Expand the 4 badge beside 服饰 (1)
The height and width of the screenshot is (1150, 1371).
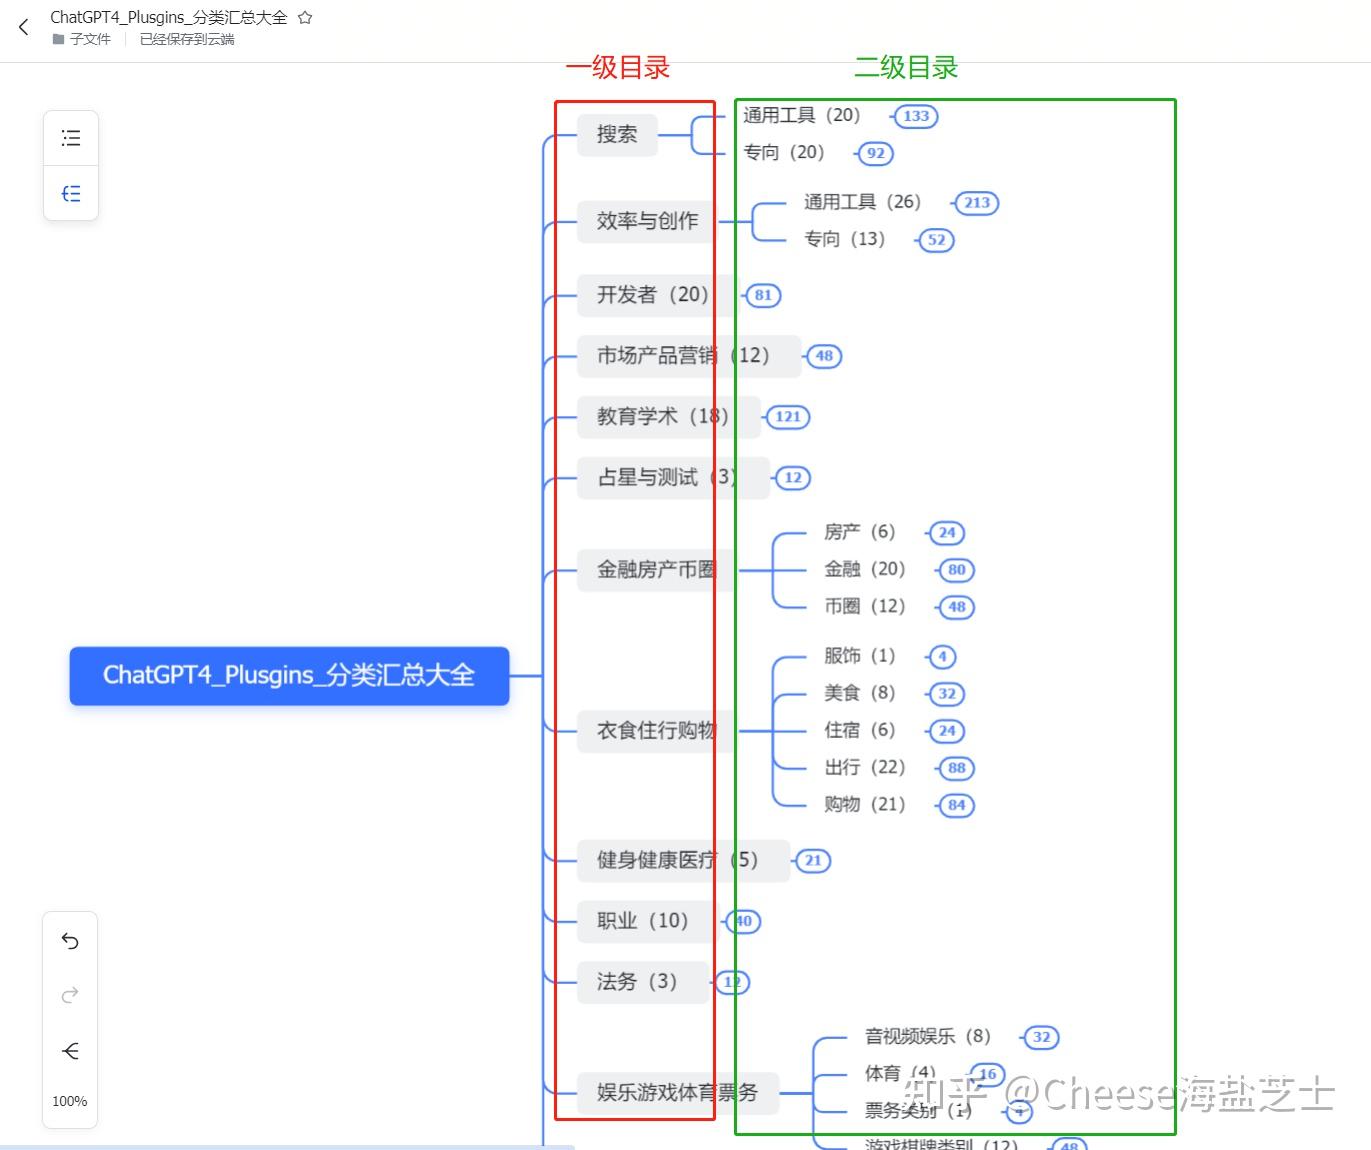tap(942, 657)
